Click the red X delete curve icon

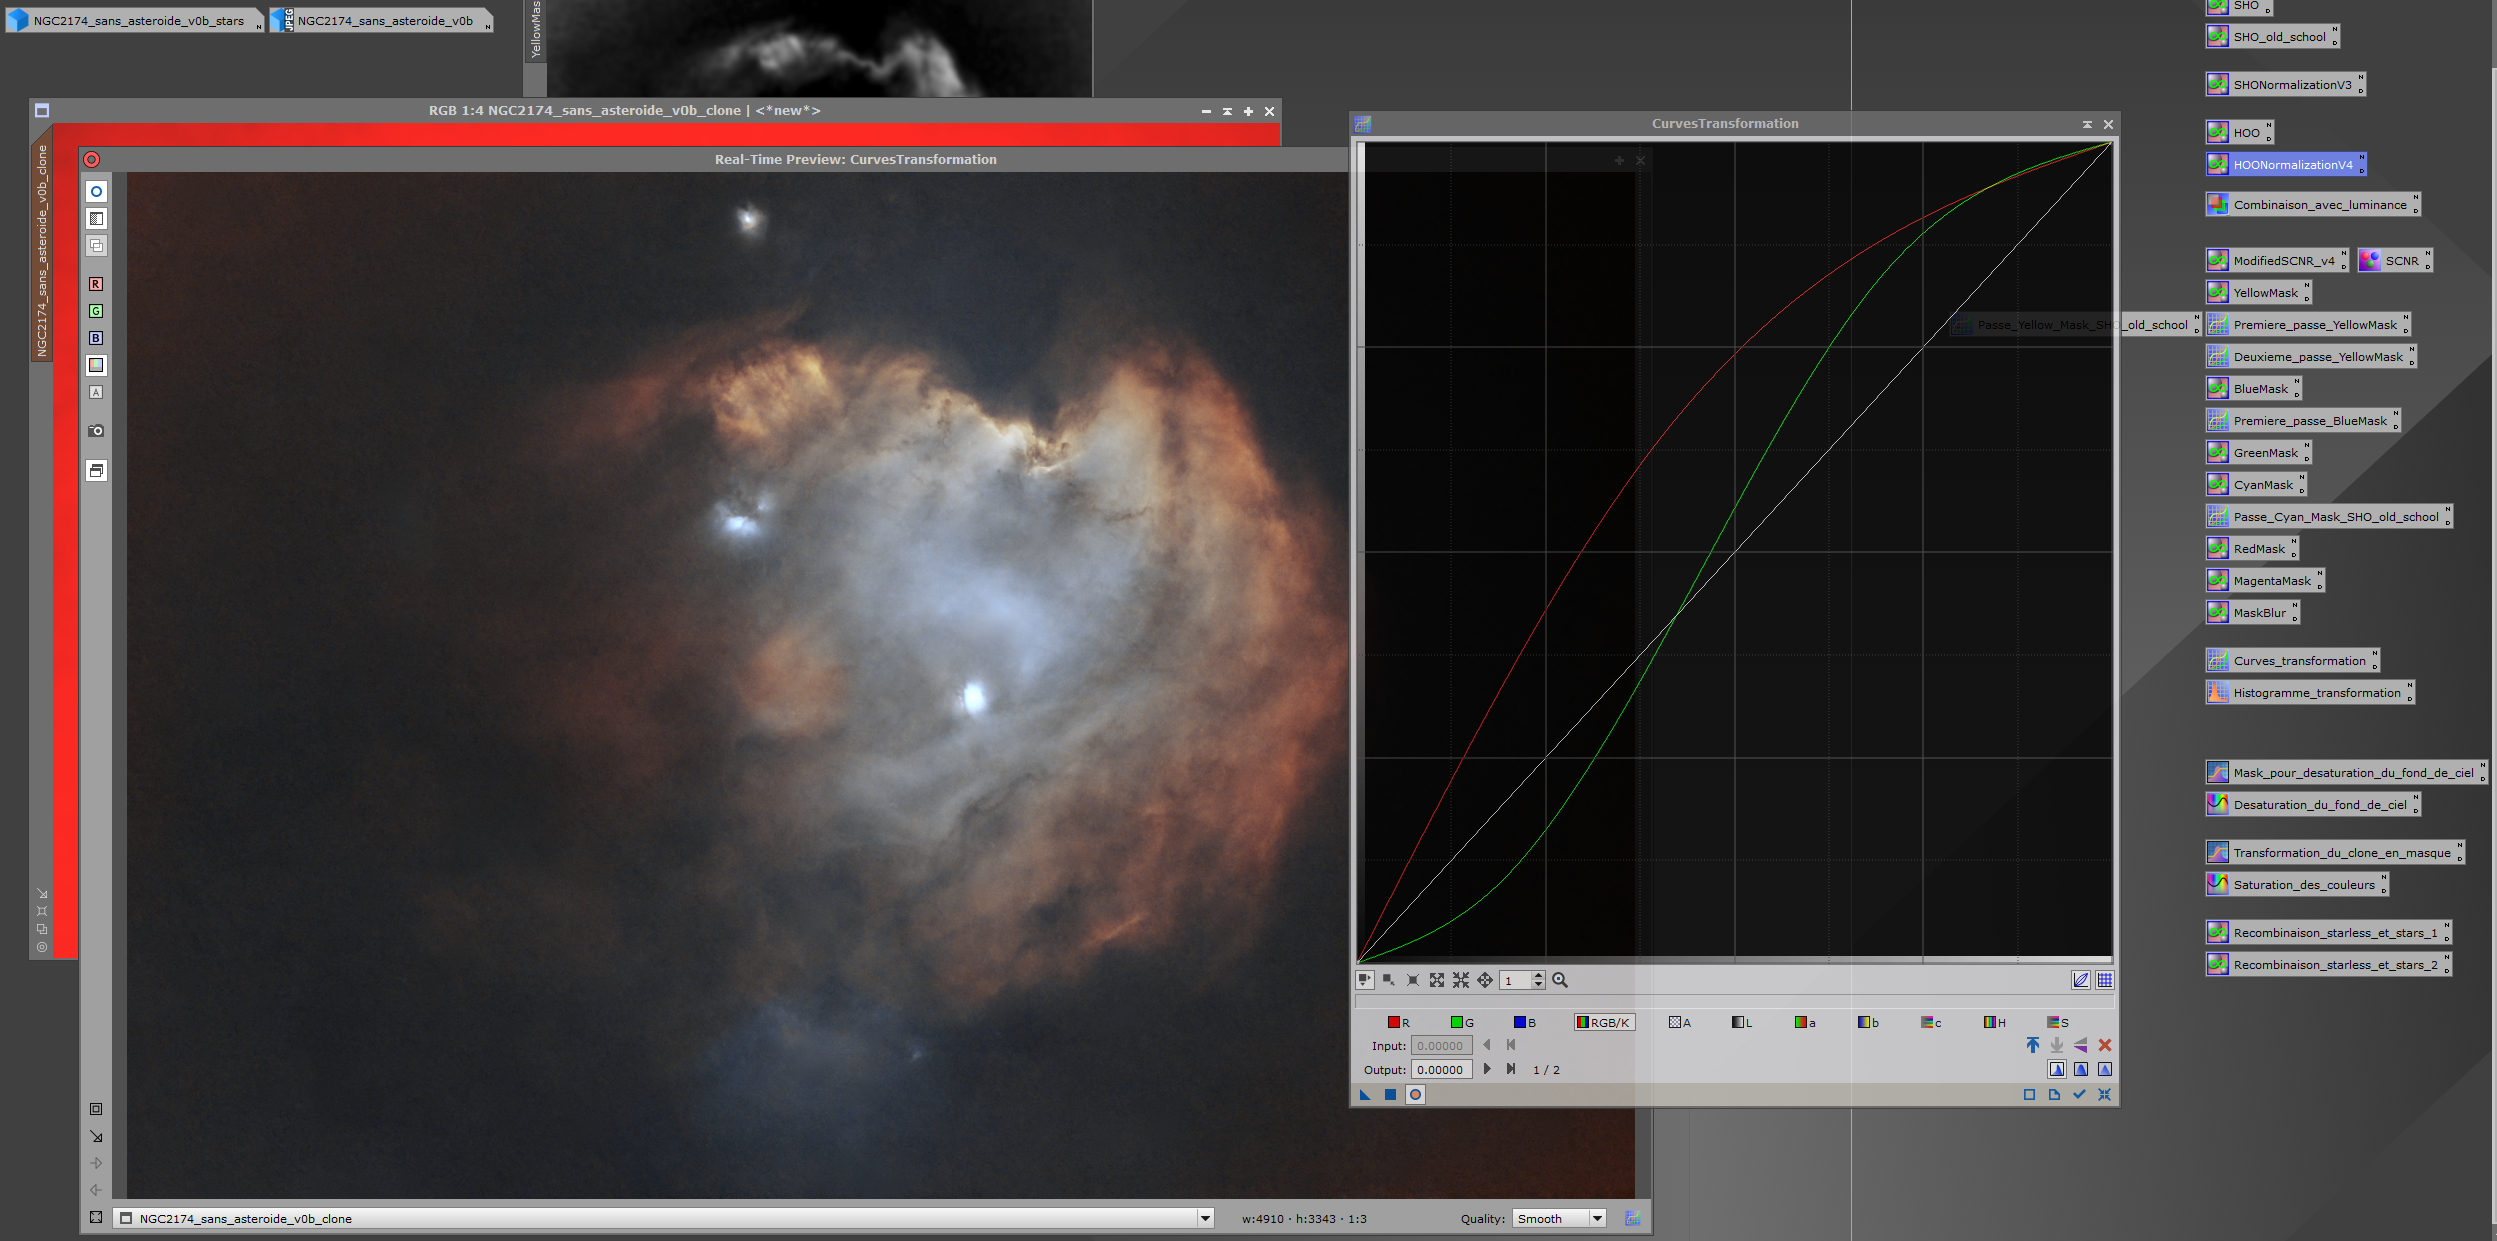pos(2105,1045)
